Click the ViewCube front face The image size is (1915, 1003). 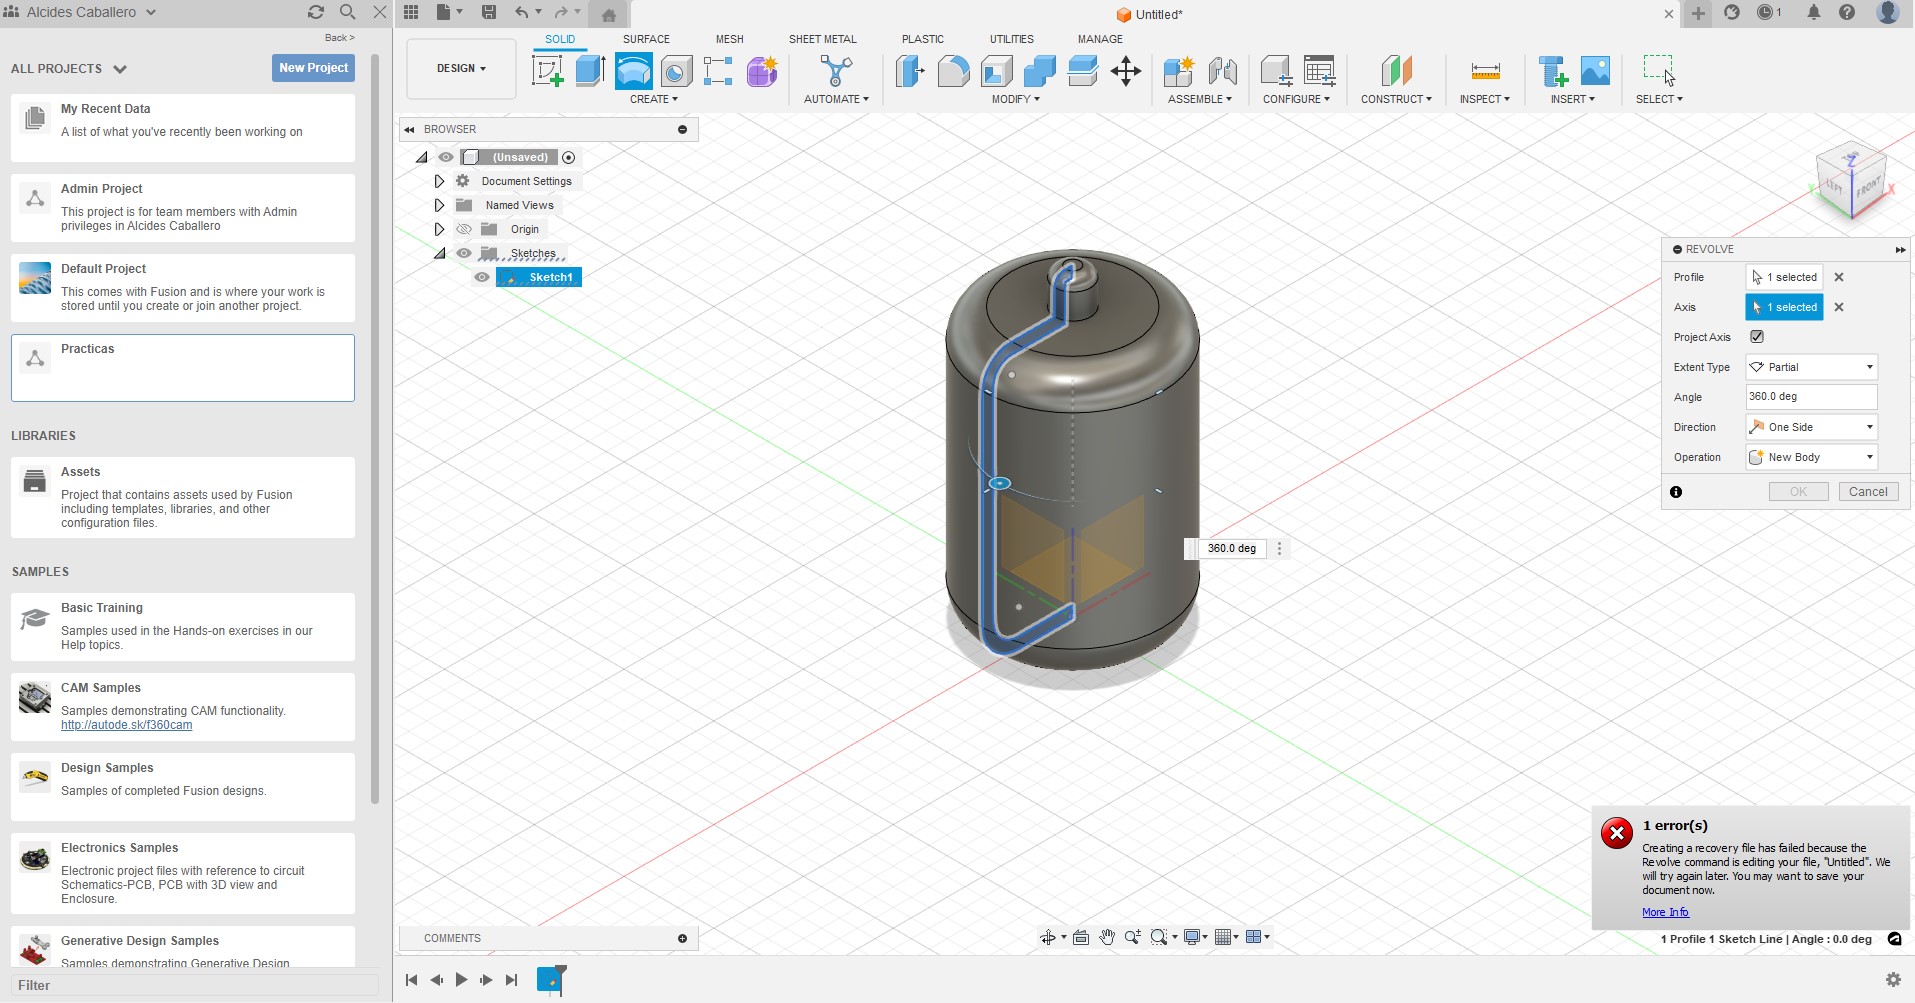tap(1867, 188)
